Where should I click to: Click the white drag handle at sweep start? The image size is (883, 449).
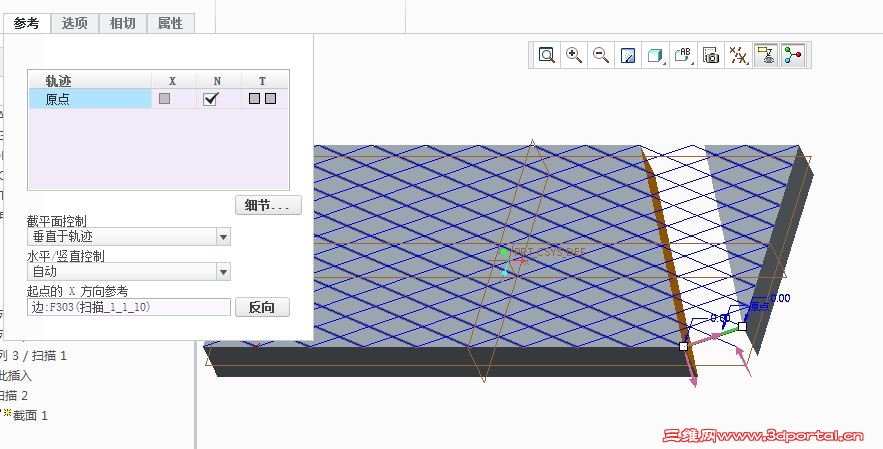(x=683, y=346)
